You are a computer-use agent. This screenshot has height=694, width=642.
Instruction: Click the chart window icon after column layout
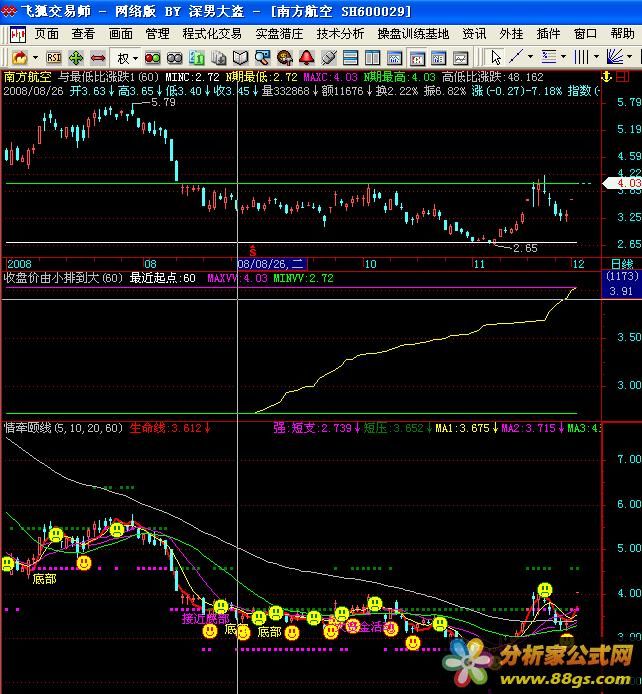pos(394,58)
